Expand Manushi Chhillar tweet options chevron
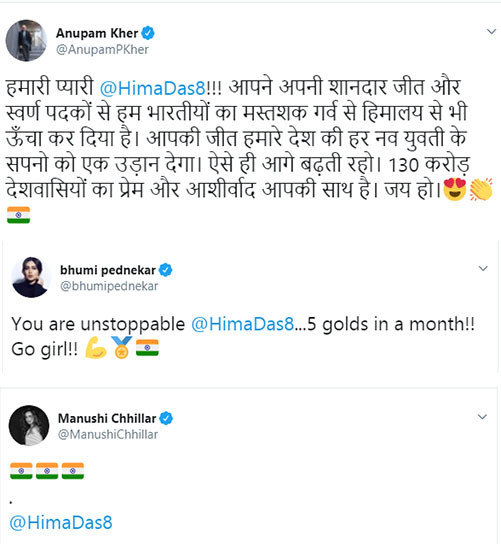Image resolution: width=501 pixels, height=557 pixels. point(482,417)
